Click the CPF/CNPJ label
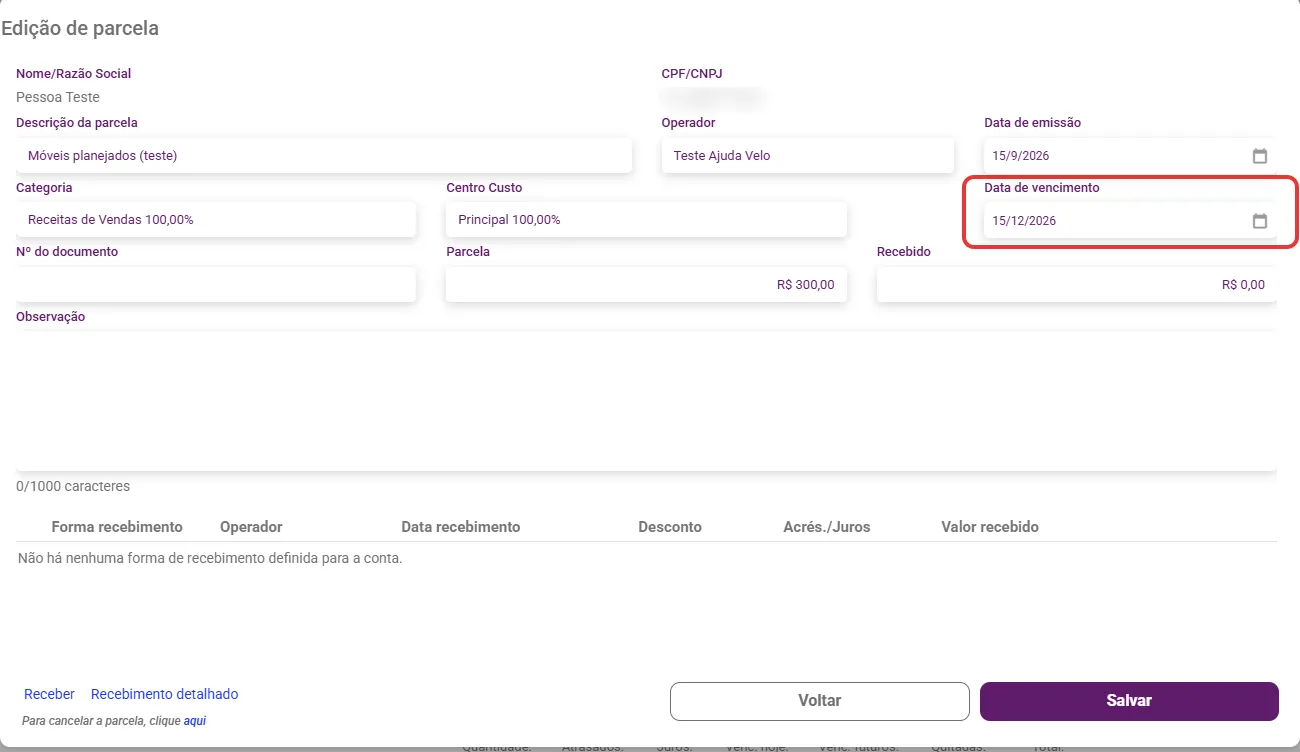 691,73
